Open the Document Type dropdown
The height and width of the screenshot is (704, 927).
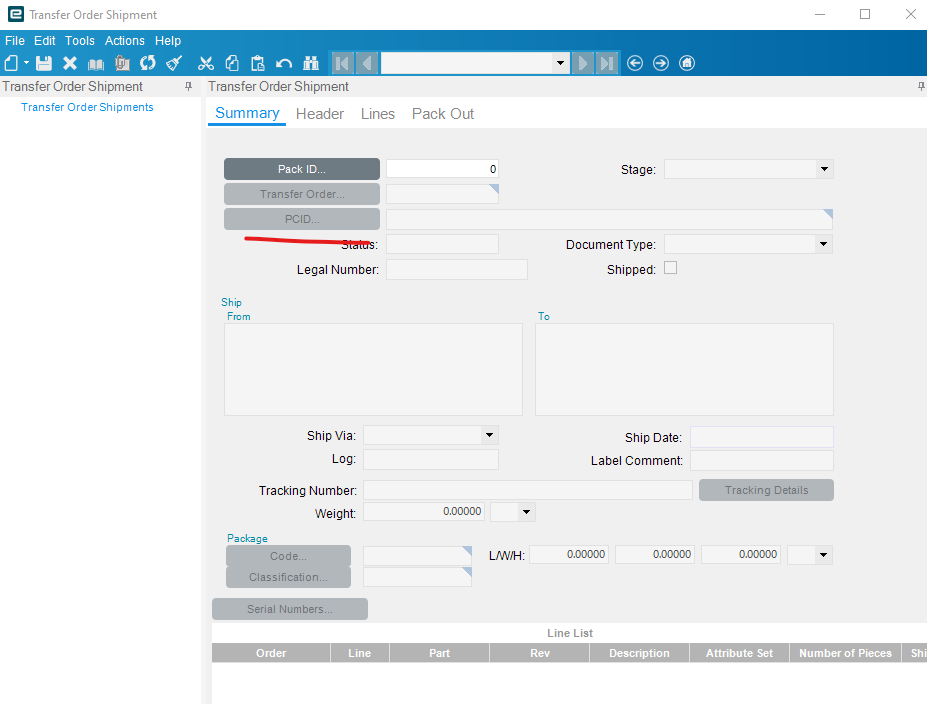824,244
